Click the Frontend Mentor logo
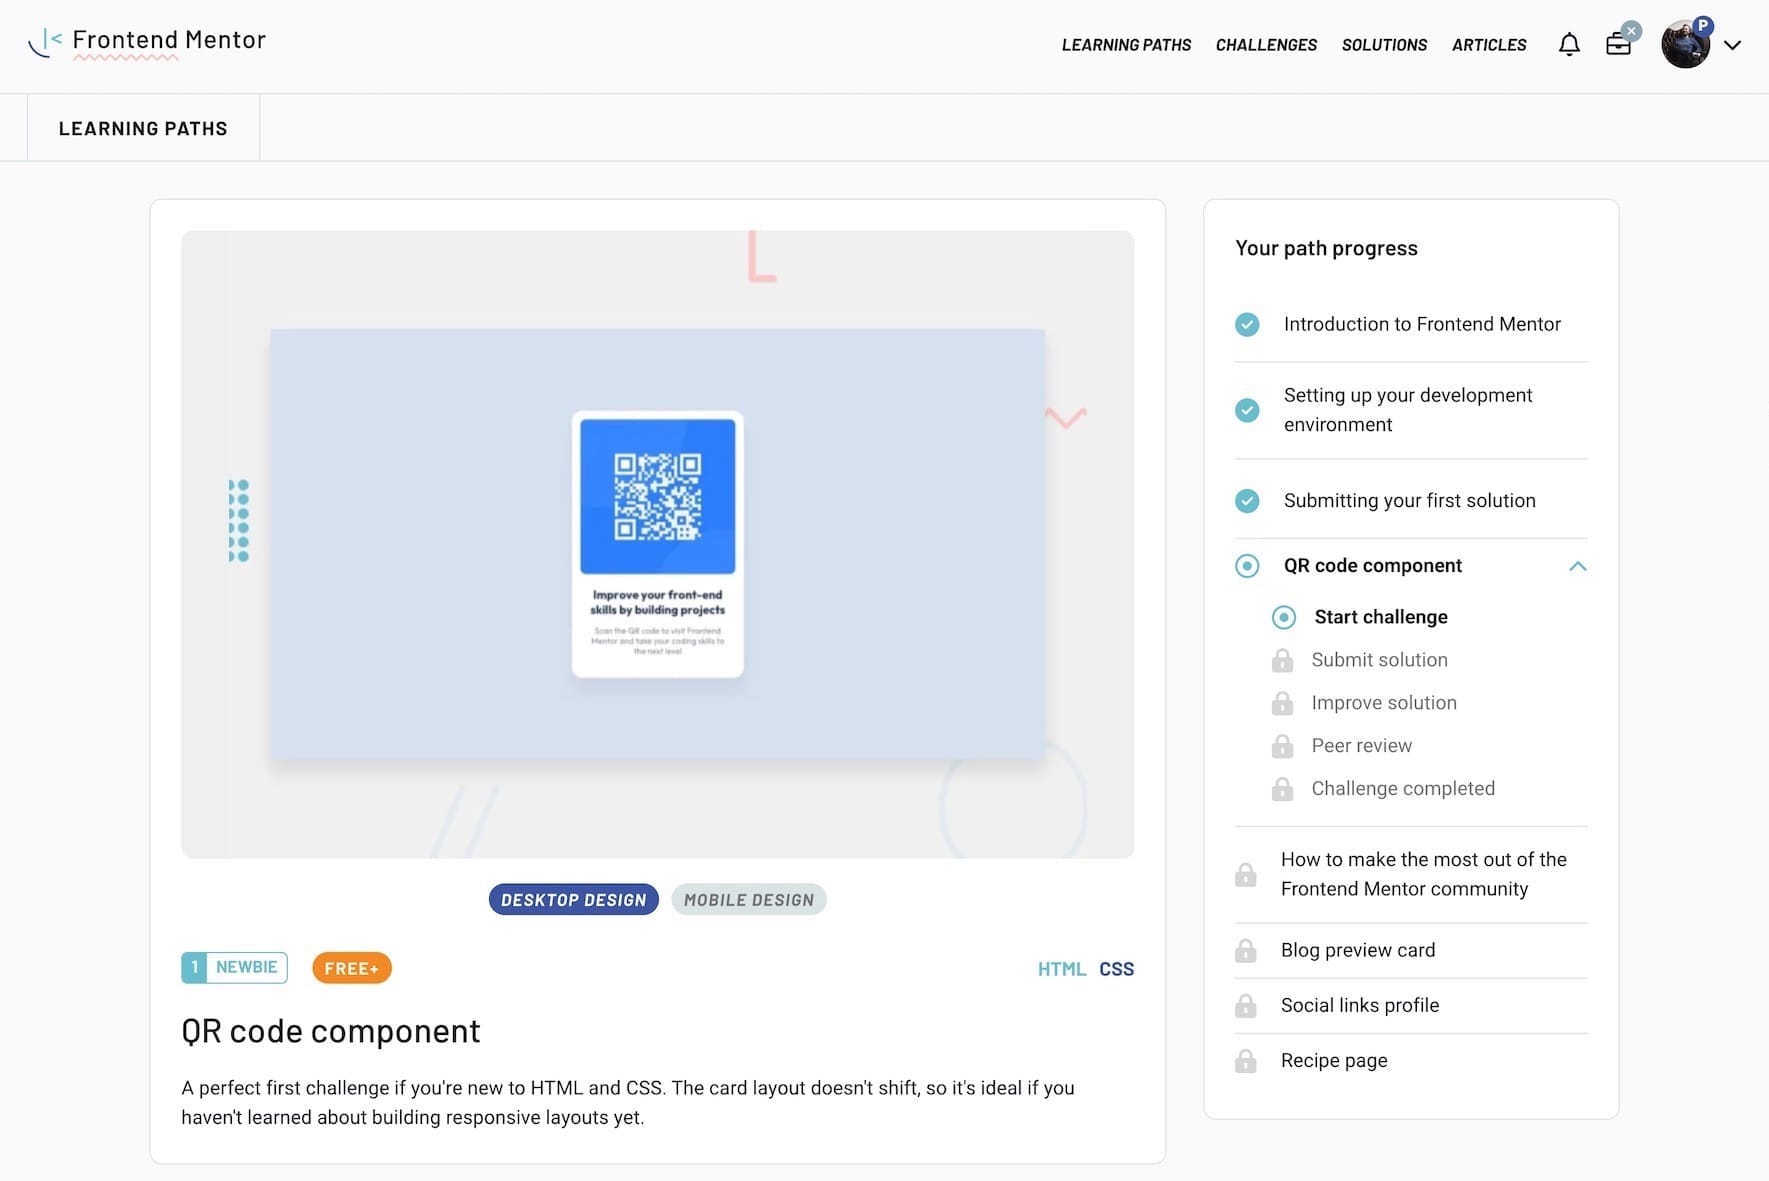Image resolution: width=1769 pixels, height=1181 pixels. coord(148,41)
